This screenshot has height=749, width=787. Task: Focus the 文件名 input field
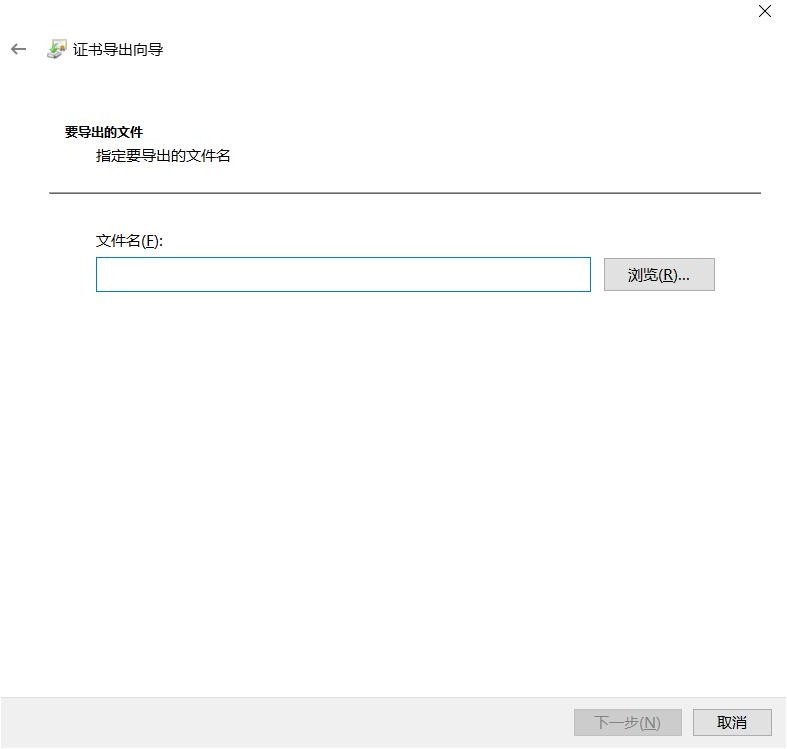coord(343,275)
